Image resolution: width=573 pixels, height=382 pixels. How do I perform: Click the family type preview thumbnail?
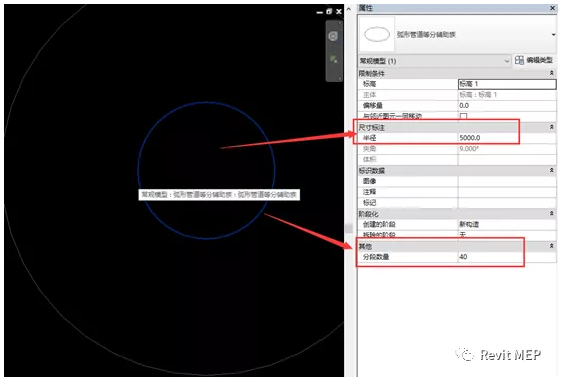(377, 34)
